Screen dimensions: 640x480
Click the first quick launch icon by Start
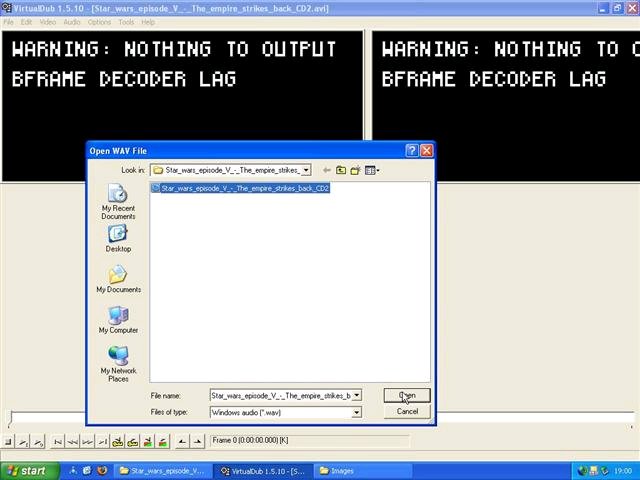pos(73,471)
